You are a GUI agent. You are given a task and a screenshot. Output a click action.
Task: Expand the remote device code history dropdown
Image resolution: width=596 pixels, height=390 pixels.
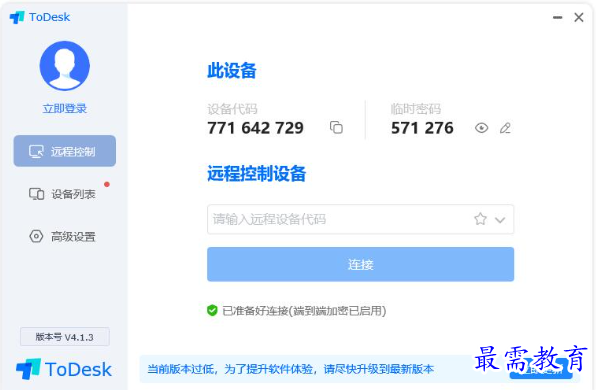point(500,220)
